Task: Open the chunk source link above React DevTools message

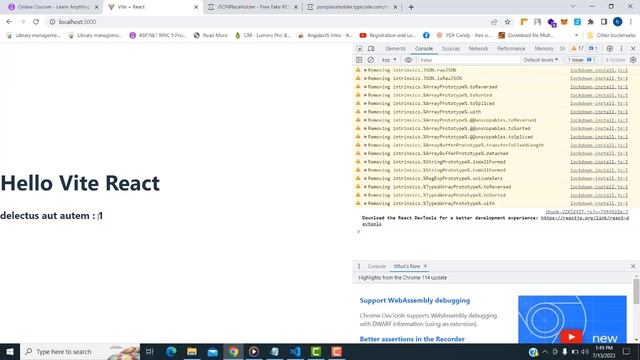Action: 587,212
